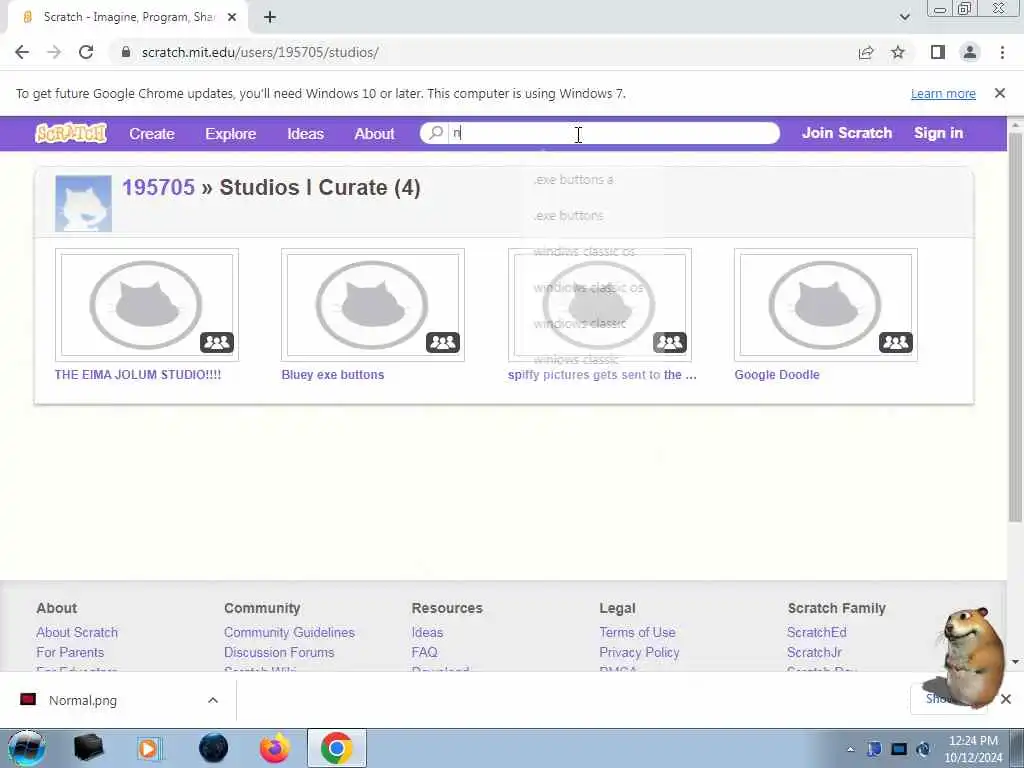Click the people icon on Google Doodle thumbnail
The height and width of the screenshot is (768, 1024).
895,342
